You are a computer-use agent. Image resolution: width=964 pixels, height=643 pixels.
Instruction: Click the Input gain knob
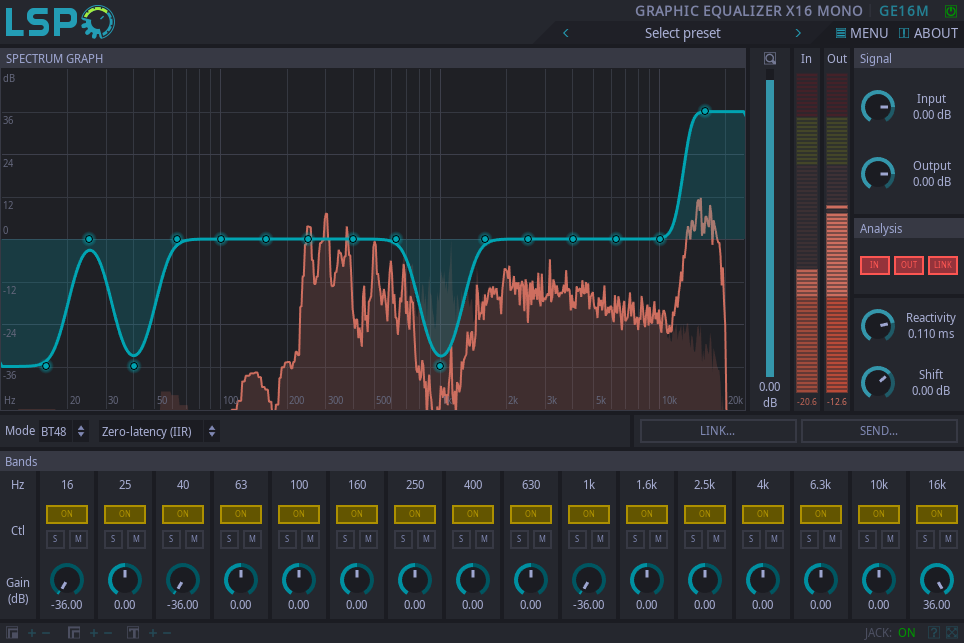click(878, 106)
